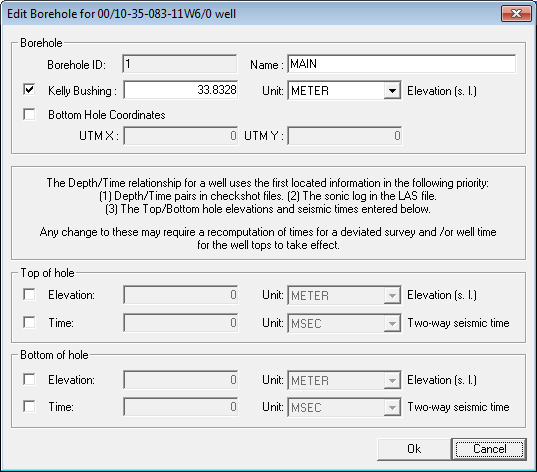Click the Ok button
This screenshot has width=537, height=472.
(414, 449)
